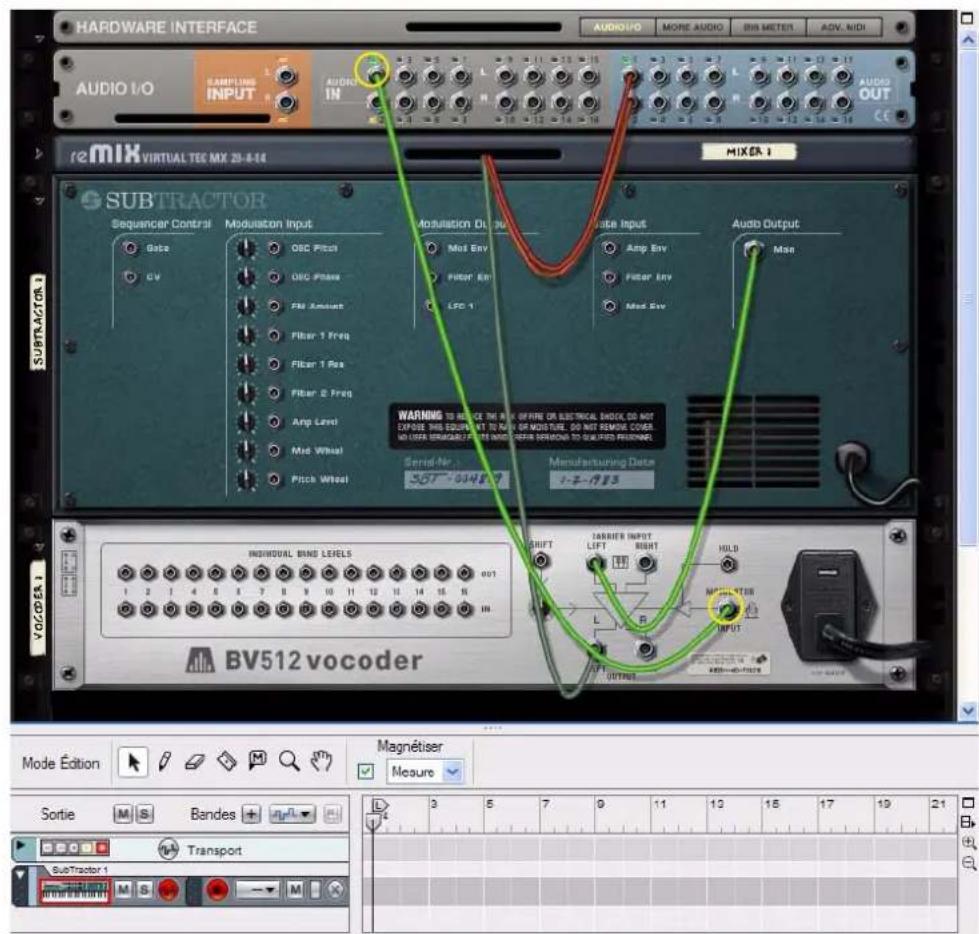Click the Transport track icon
This screenshot has width=979, height=934.
pos(167,849)
